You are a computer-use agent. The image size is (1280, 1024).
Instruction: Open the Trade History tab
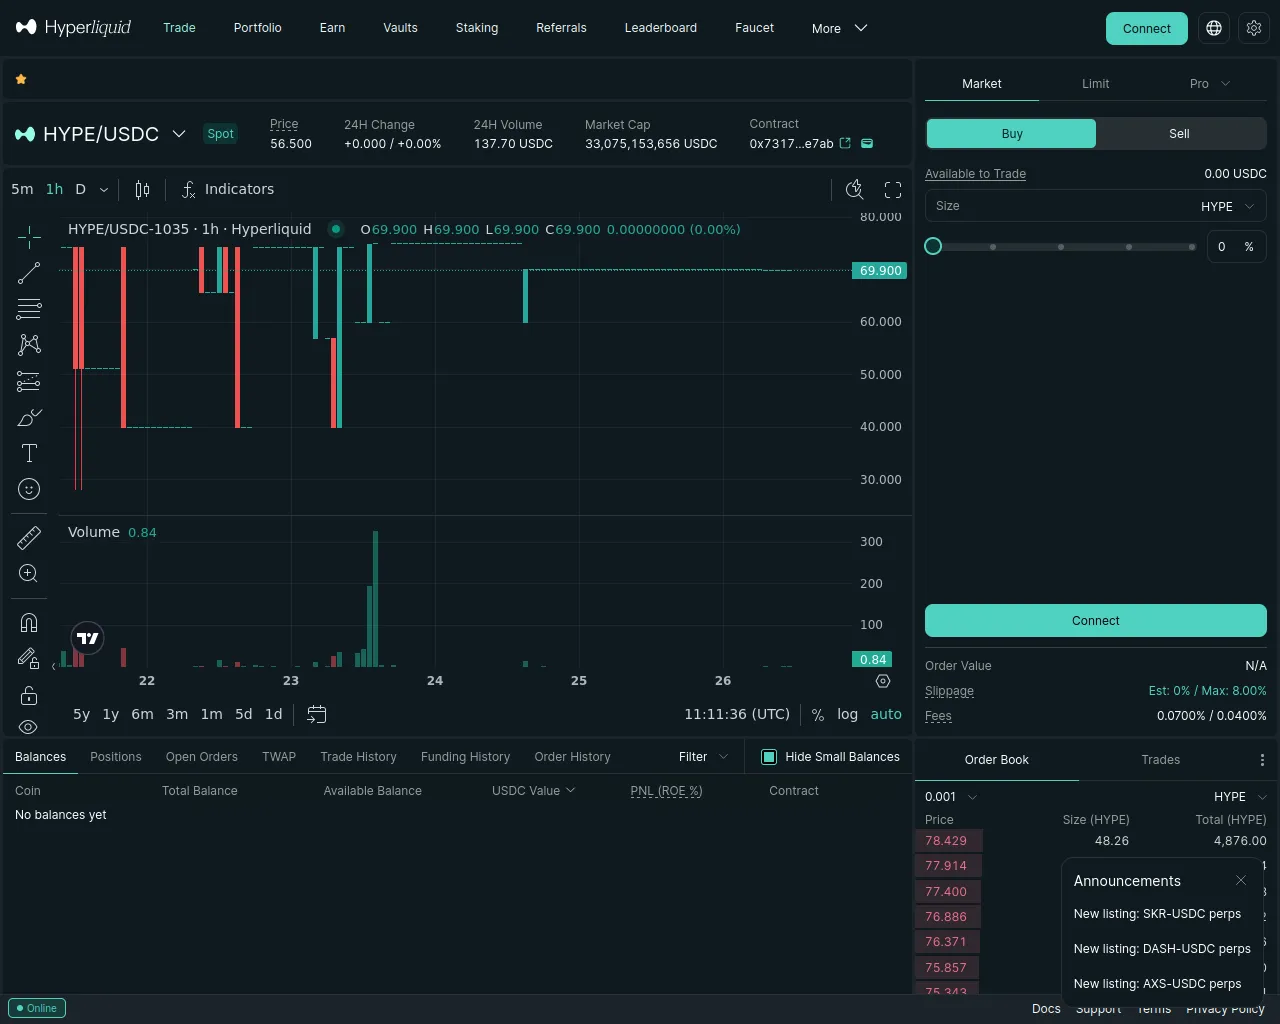tap(358, 757)
